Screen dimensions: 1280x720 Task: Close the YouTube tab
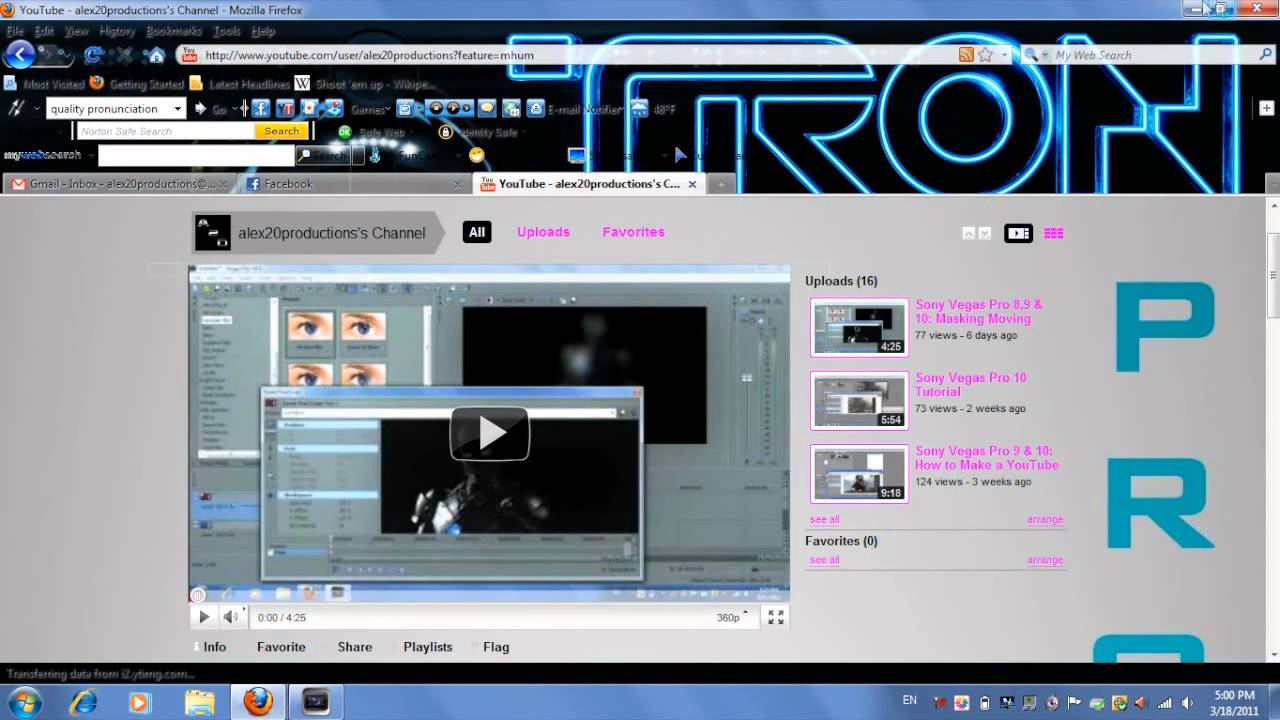[692, 184]
